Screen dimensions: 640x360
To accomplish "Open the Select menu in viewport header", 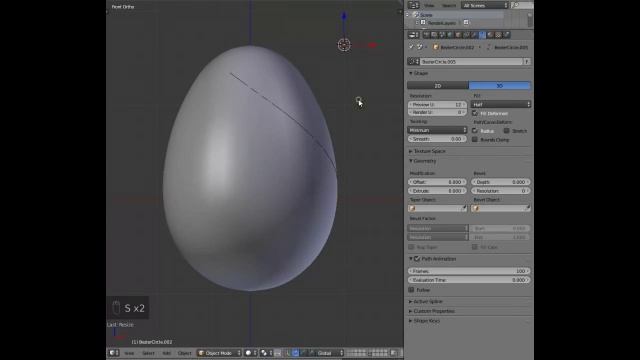I will coord(148,353).
